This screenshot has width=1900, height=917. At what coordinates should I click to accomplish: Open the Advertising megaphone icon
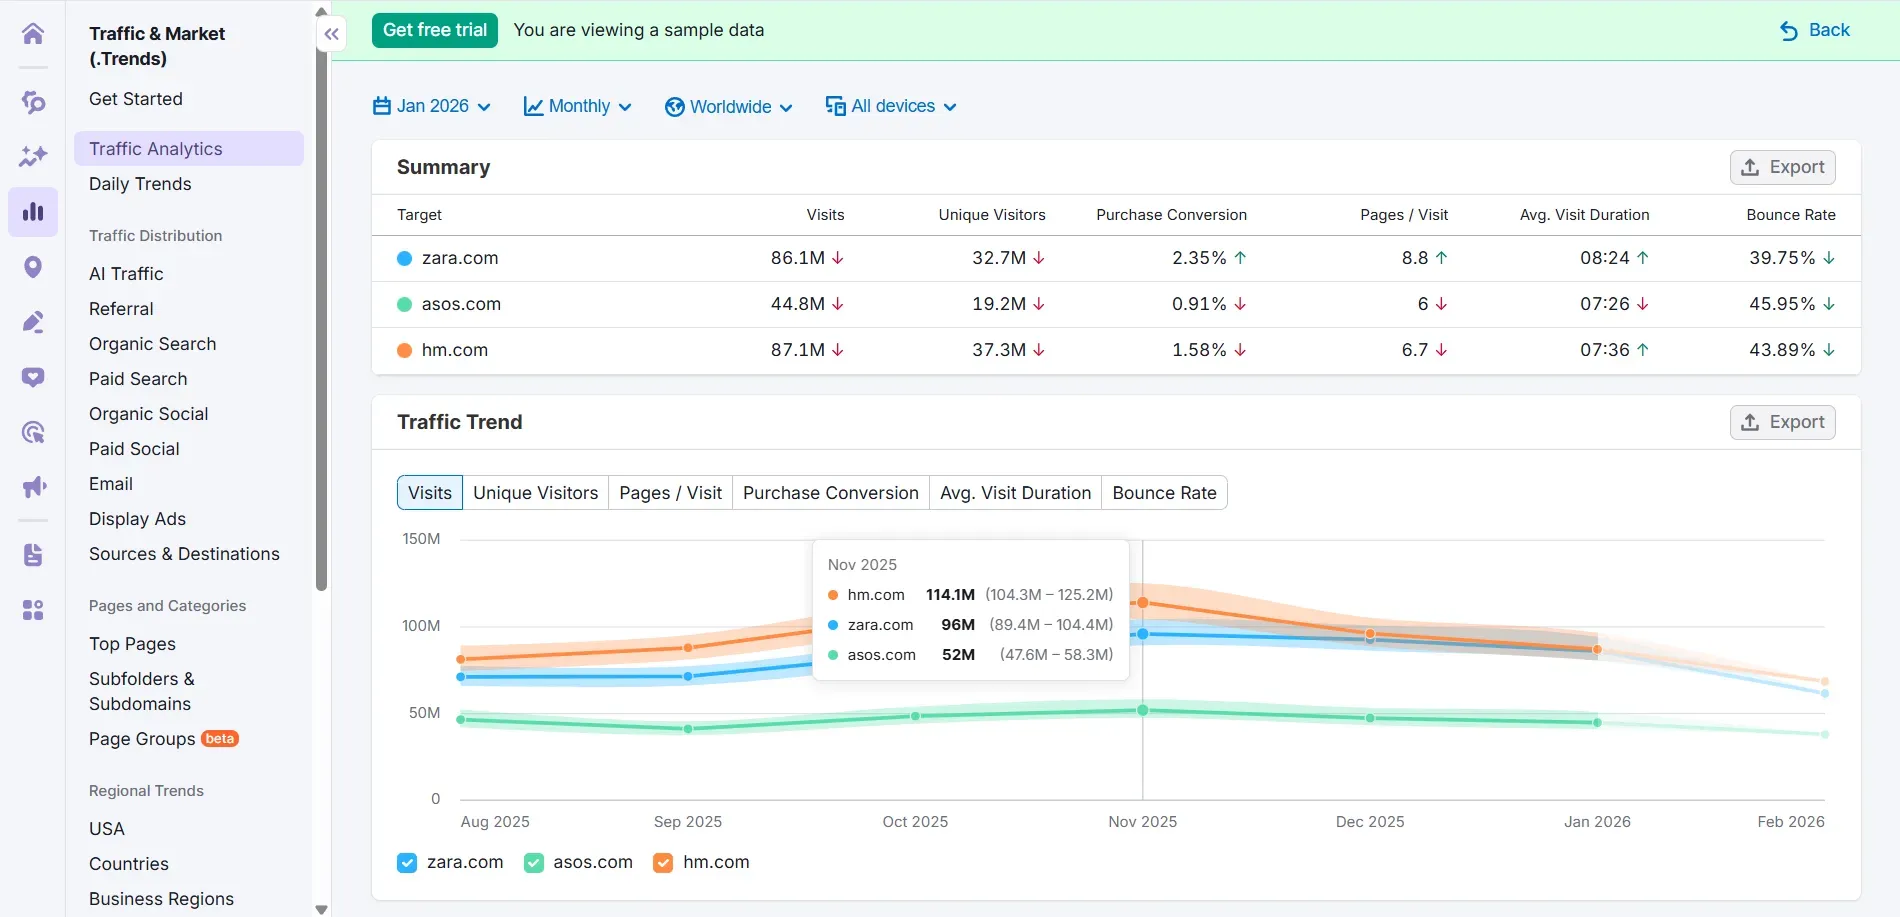(x=33, y=487)
